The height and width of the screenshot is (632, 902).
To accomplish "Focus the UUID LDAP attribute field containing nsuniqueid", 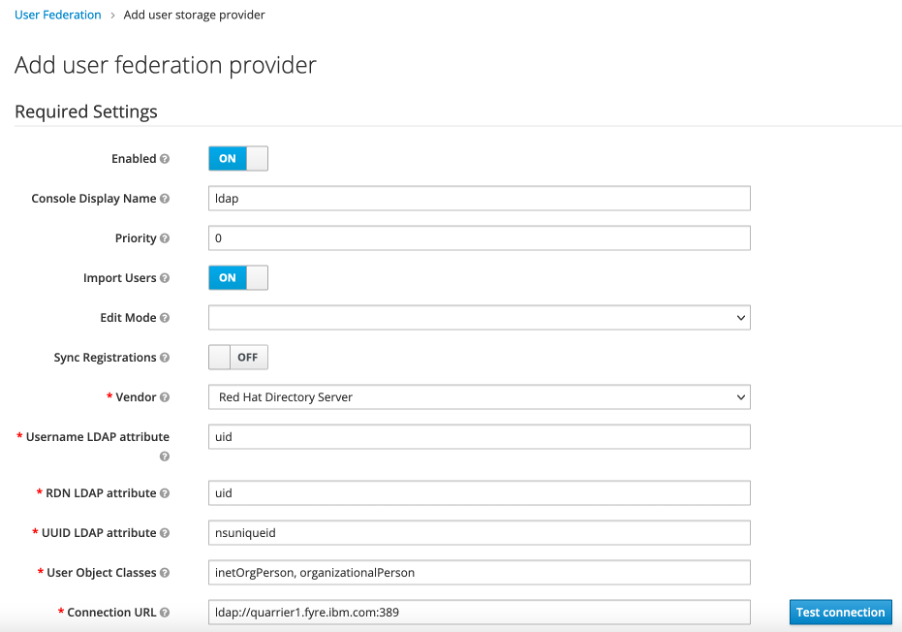I will pyautogui.click(x=479, y=533).
